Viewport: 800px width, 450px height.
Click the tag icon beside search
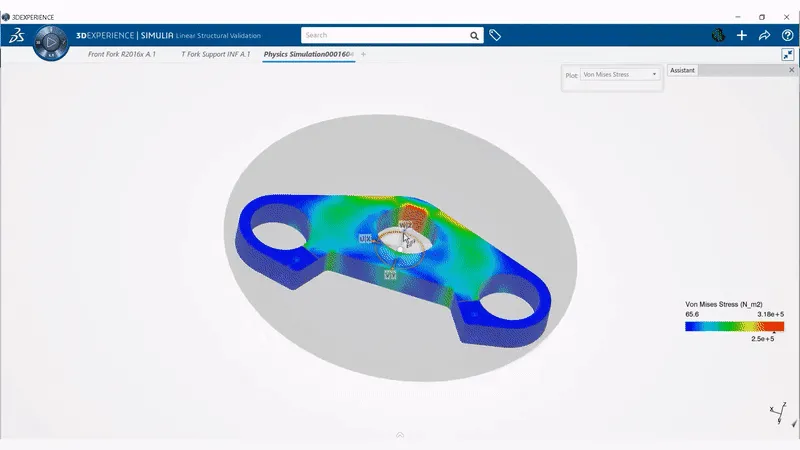pos(495,35)
